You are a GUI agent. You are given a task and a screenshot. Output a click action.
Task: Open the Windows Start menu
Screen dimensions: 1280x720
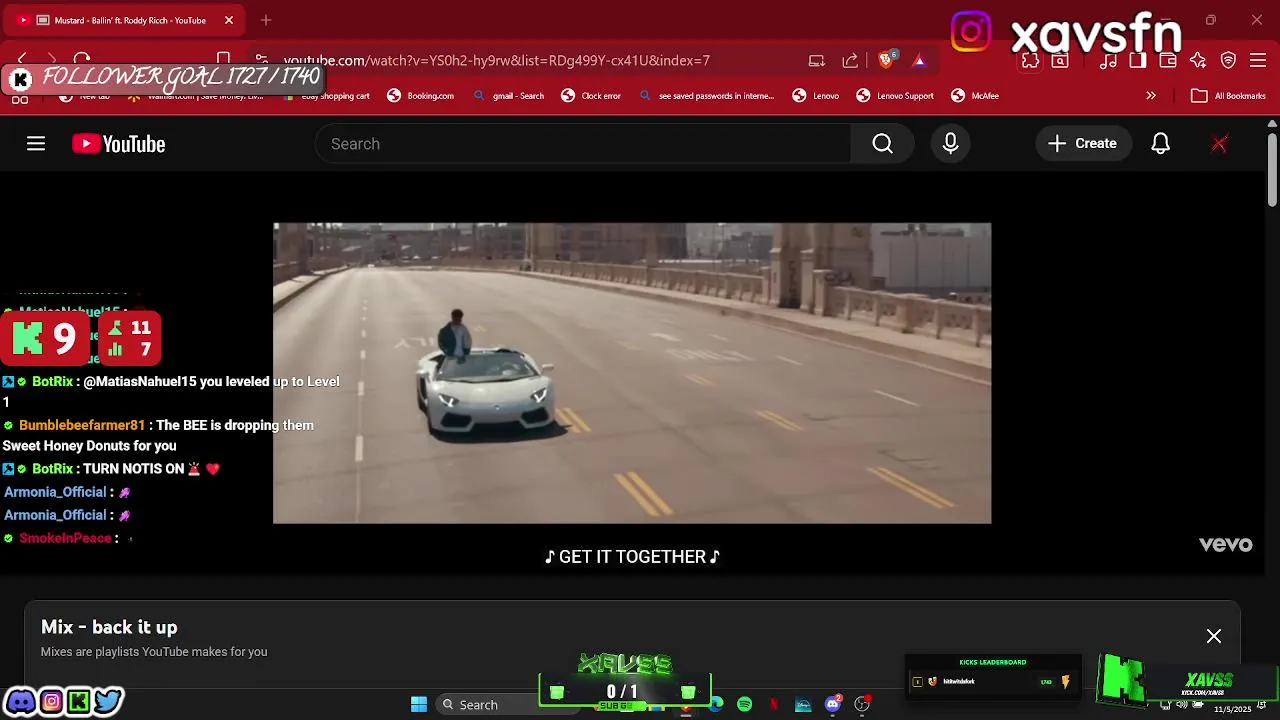coord(419,705)
